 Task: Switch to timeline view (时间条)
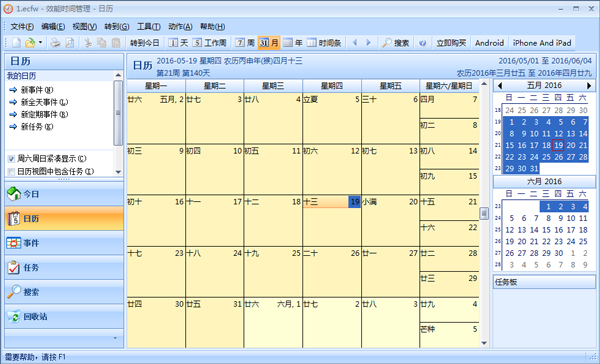pyautogui.click(x=324, y=43)
